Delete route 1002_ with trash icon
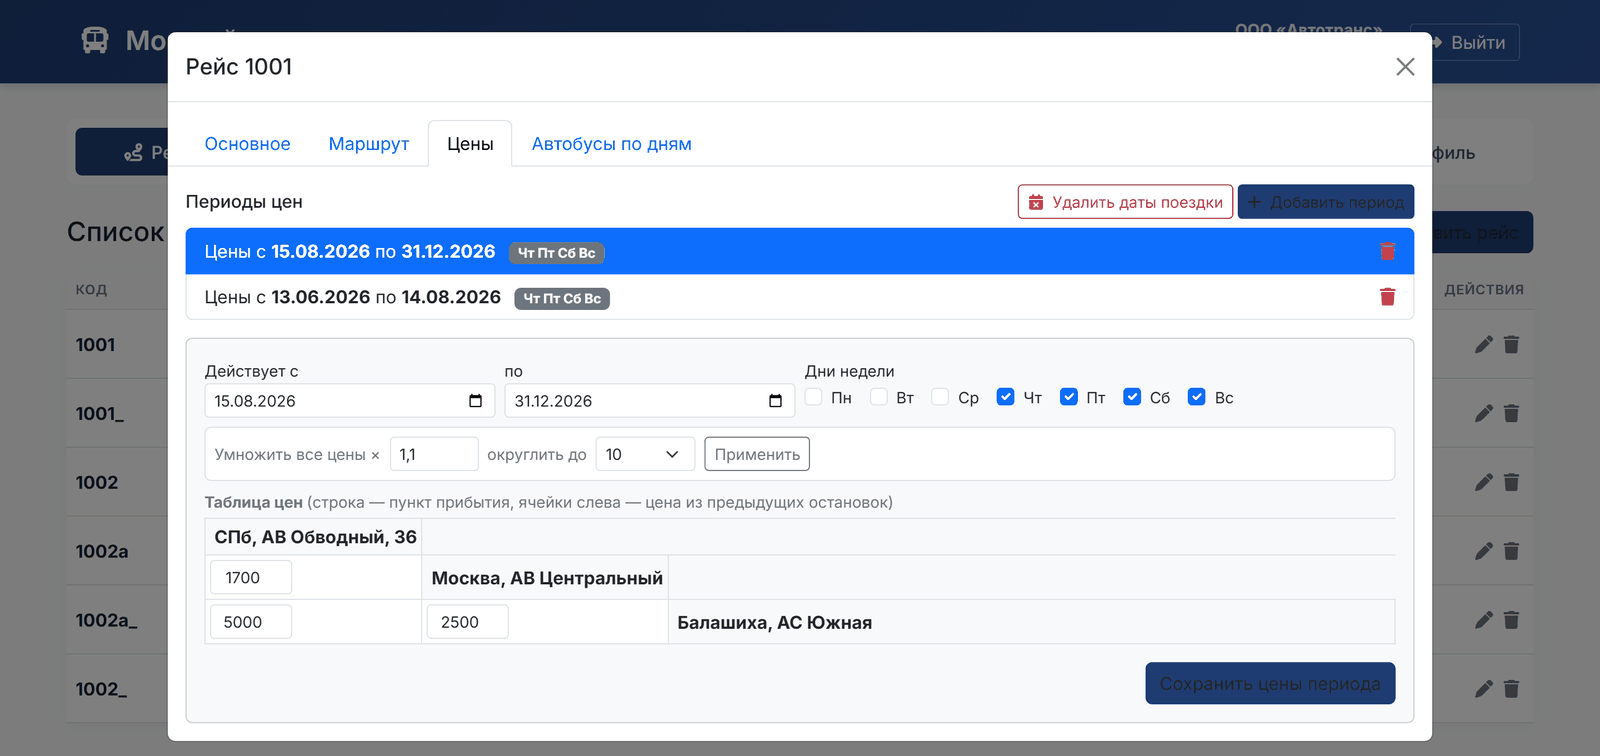 coord(1511,689)
